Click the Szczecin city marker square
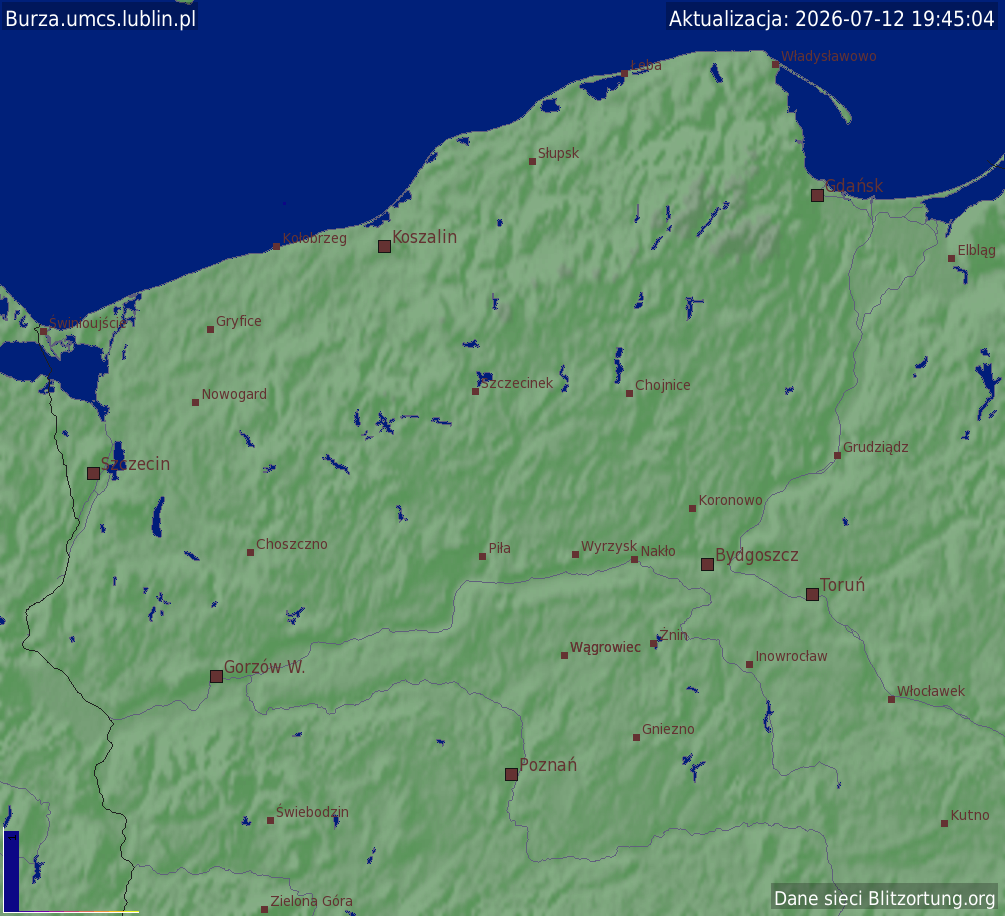The height and width of the screenshot is (916, 1005). (94, 474)
